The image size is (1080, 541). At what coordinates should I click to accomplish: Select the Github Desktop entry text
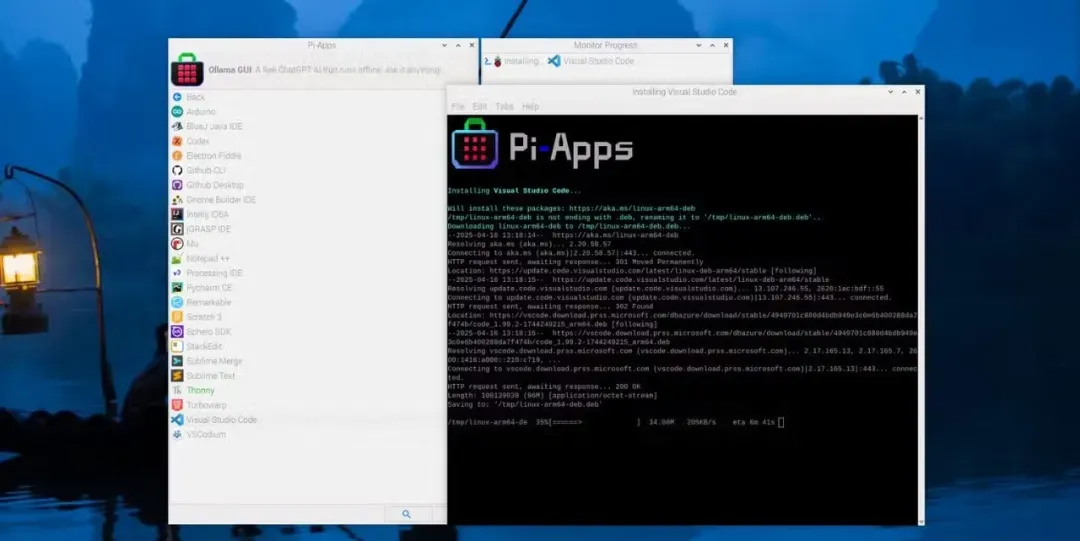[215, 185]
